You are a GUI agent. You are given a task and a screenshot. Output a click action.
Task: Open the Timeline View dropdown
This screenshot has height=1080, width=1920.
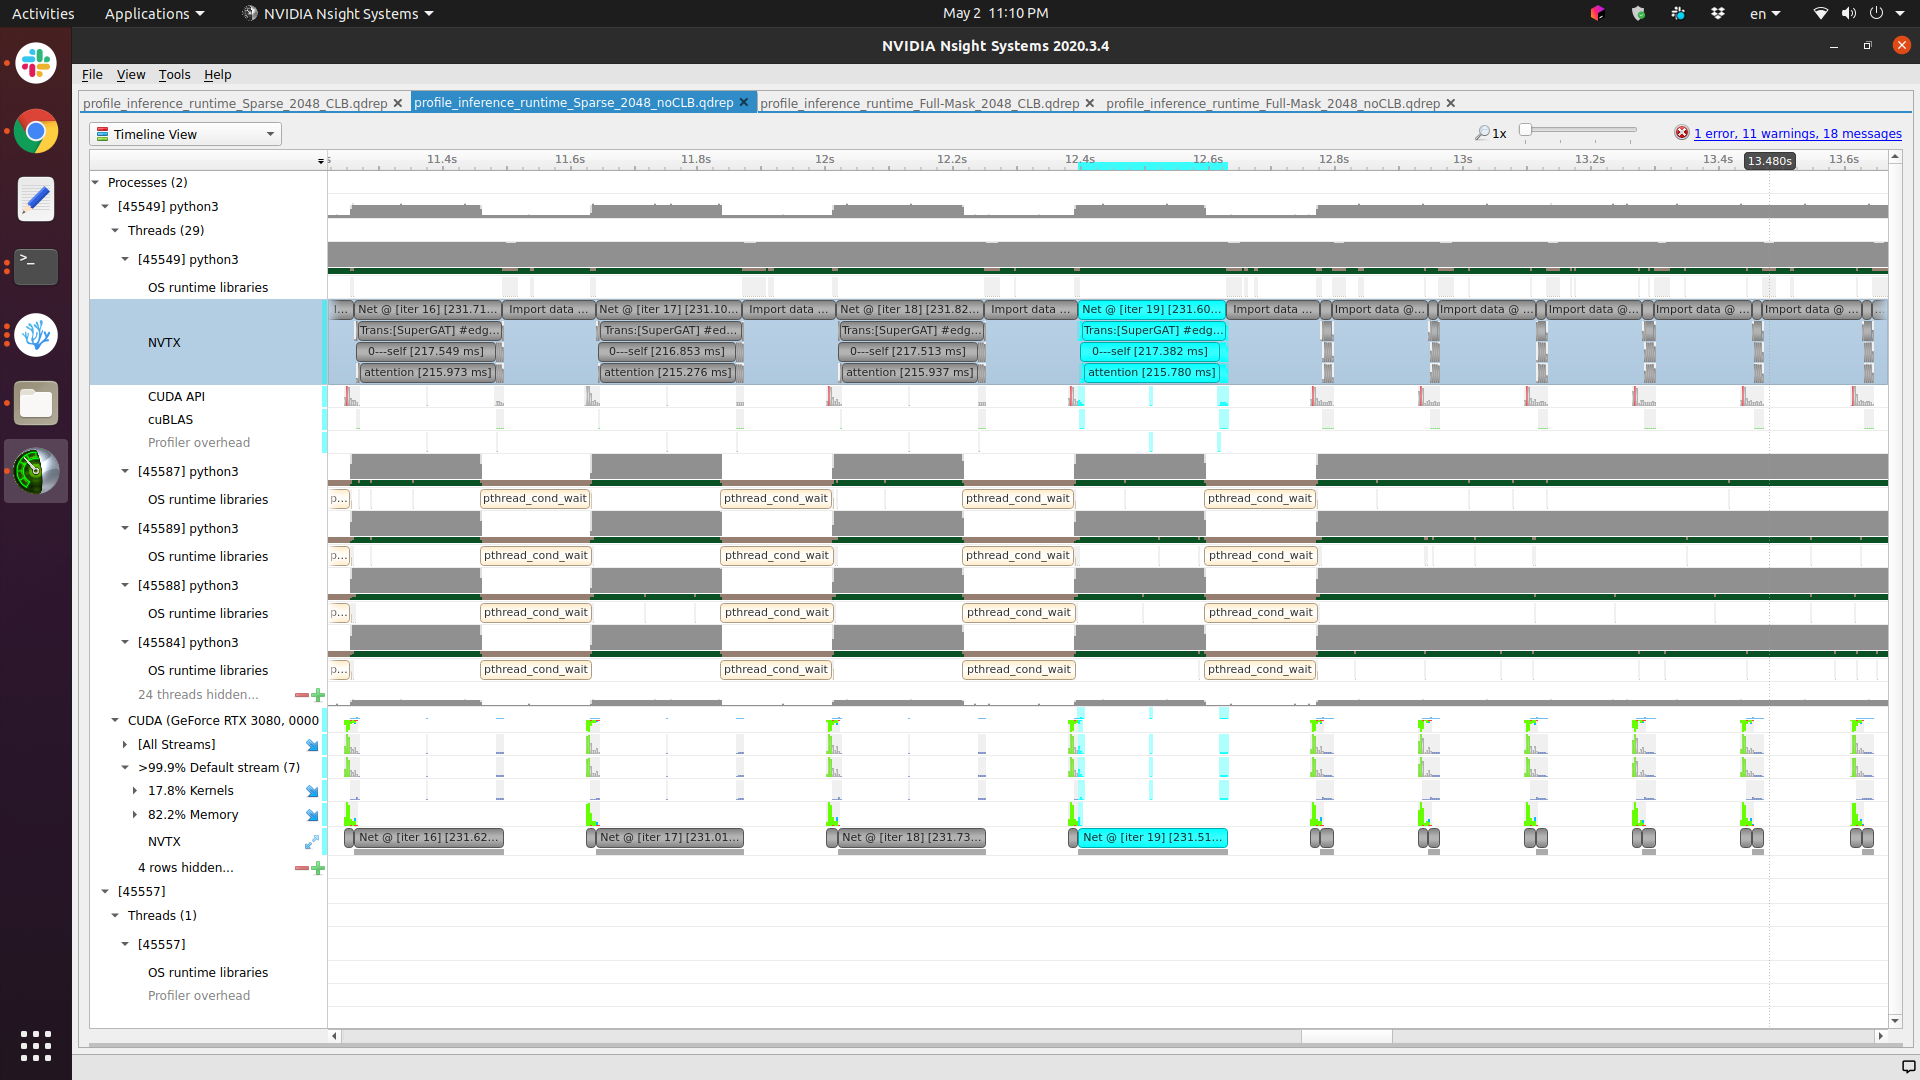point(185,134)
